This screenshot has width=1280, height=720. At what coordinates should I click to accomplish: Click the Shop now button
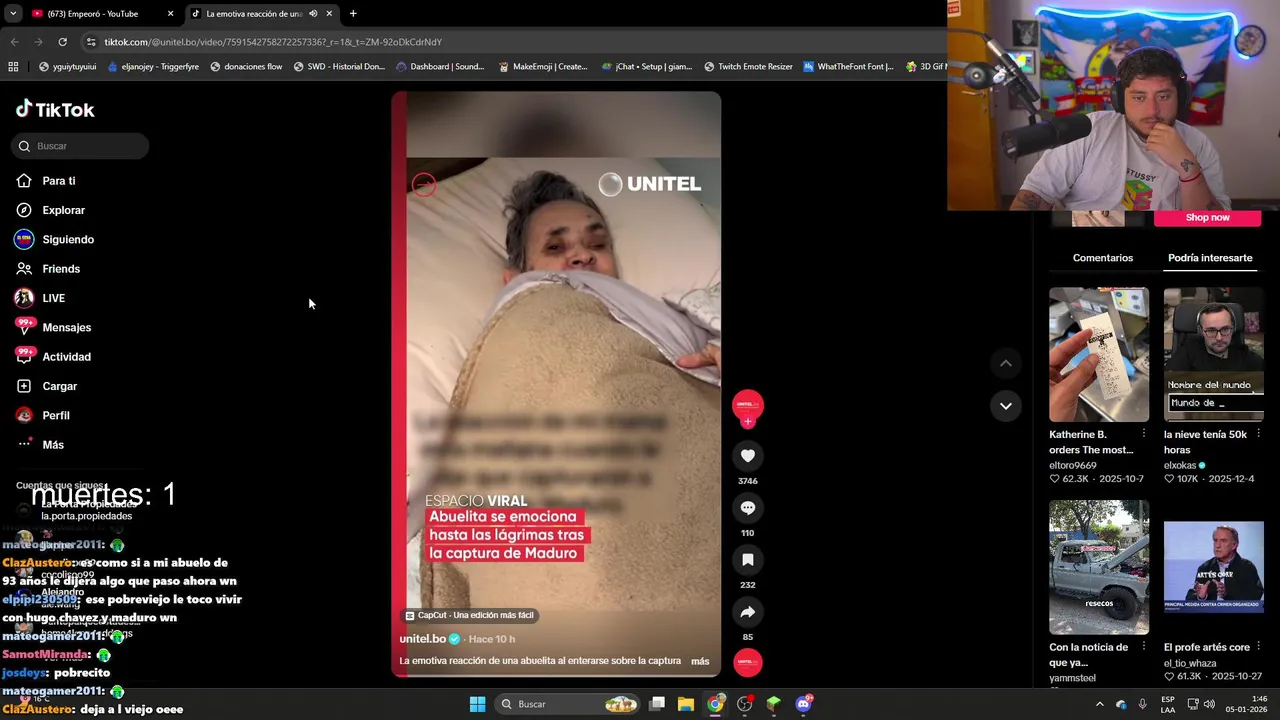tap(1207, 217)
